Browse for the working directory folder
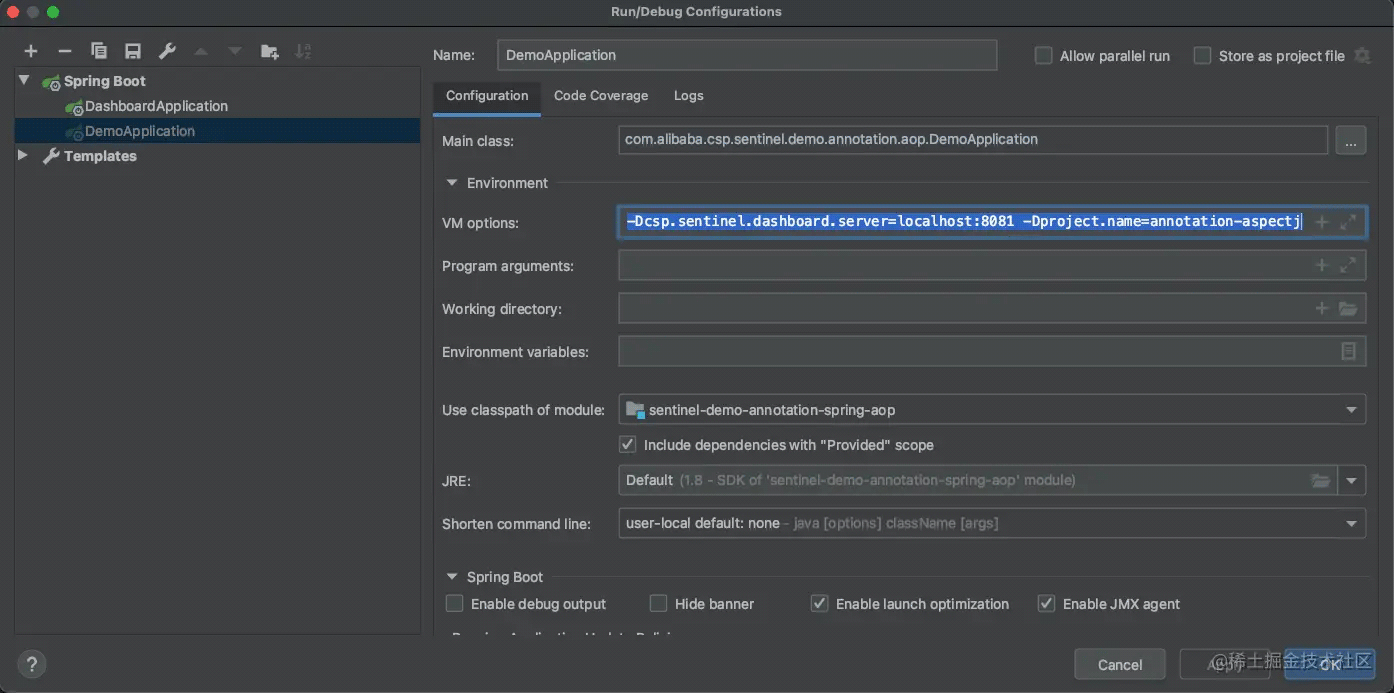Screen dimensions: 1394x693 coord(1348,309)
